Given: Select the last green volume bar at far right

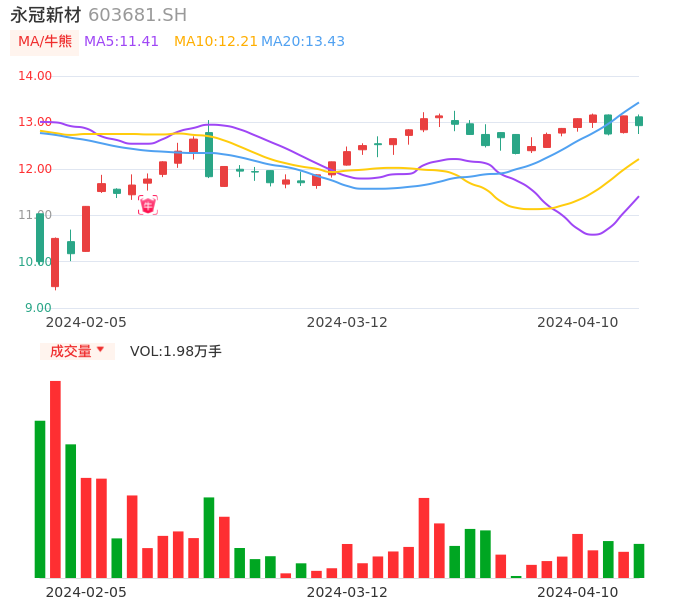Looking at the screenshot, I should point(639,561).
